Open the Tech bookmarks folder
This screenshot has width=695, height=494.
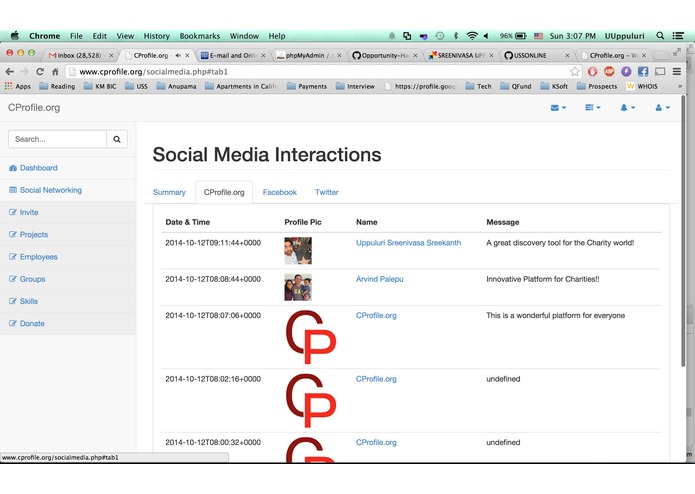pos(479,86)
